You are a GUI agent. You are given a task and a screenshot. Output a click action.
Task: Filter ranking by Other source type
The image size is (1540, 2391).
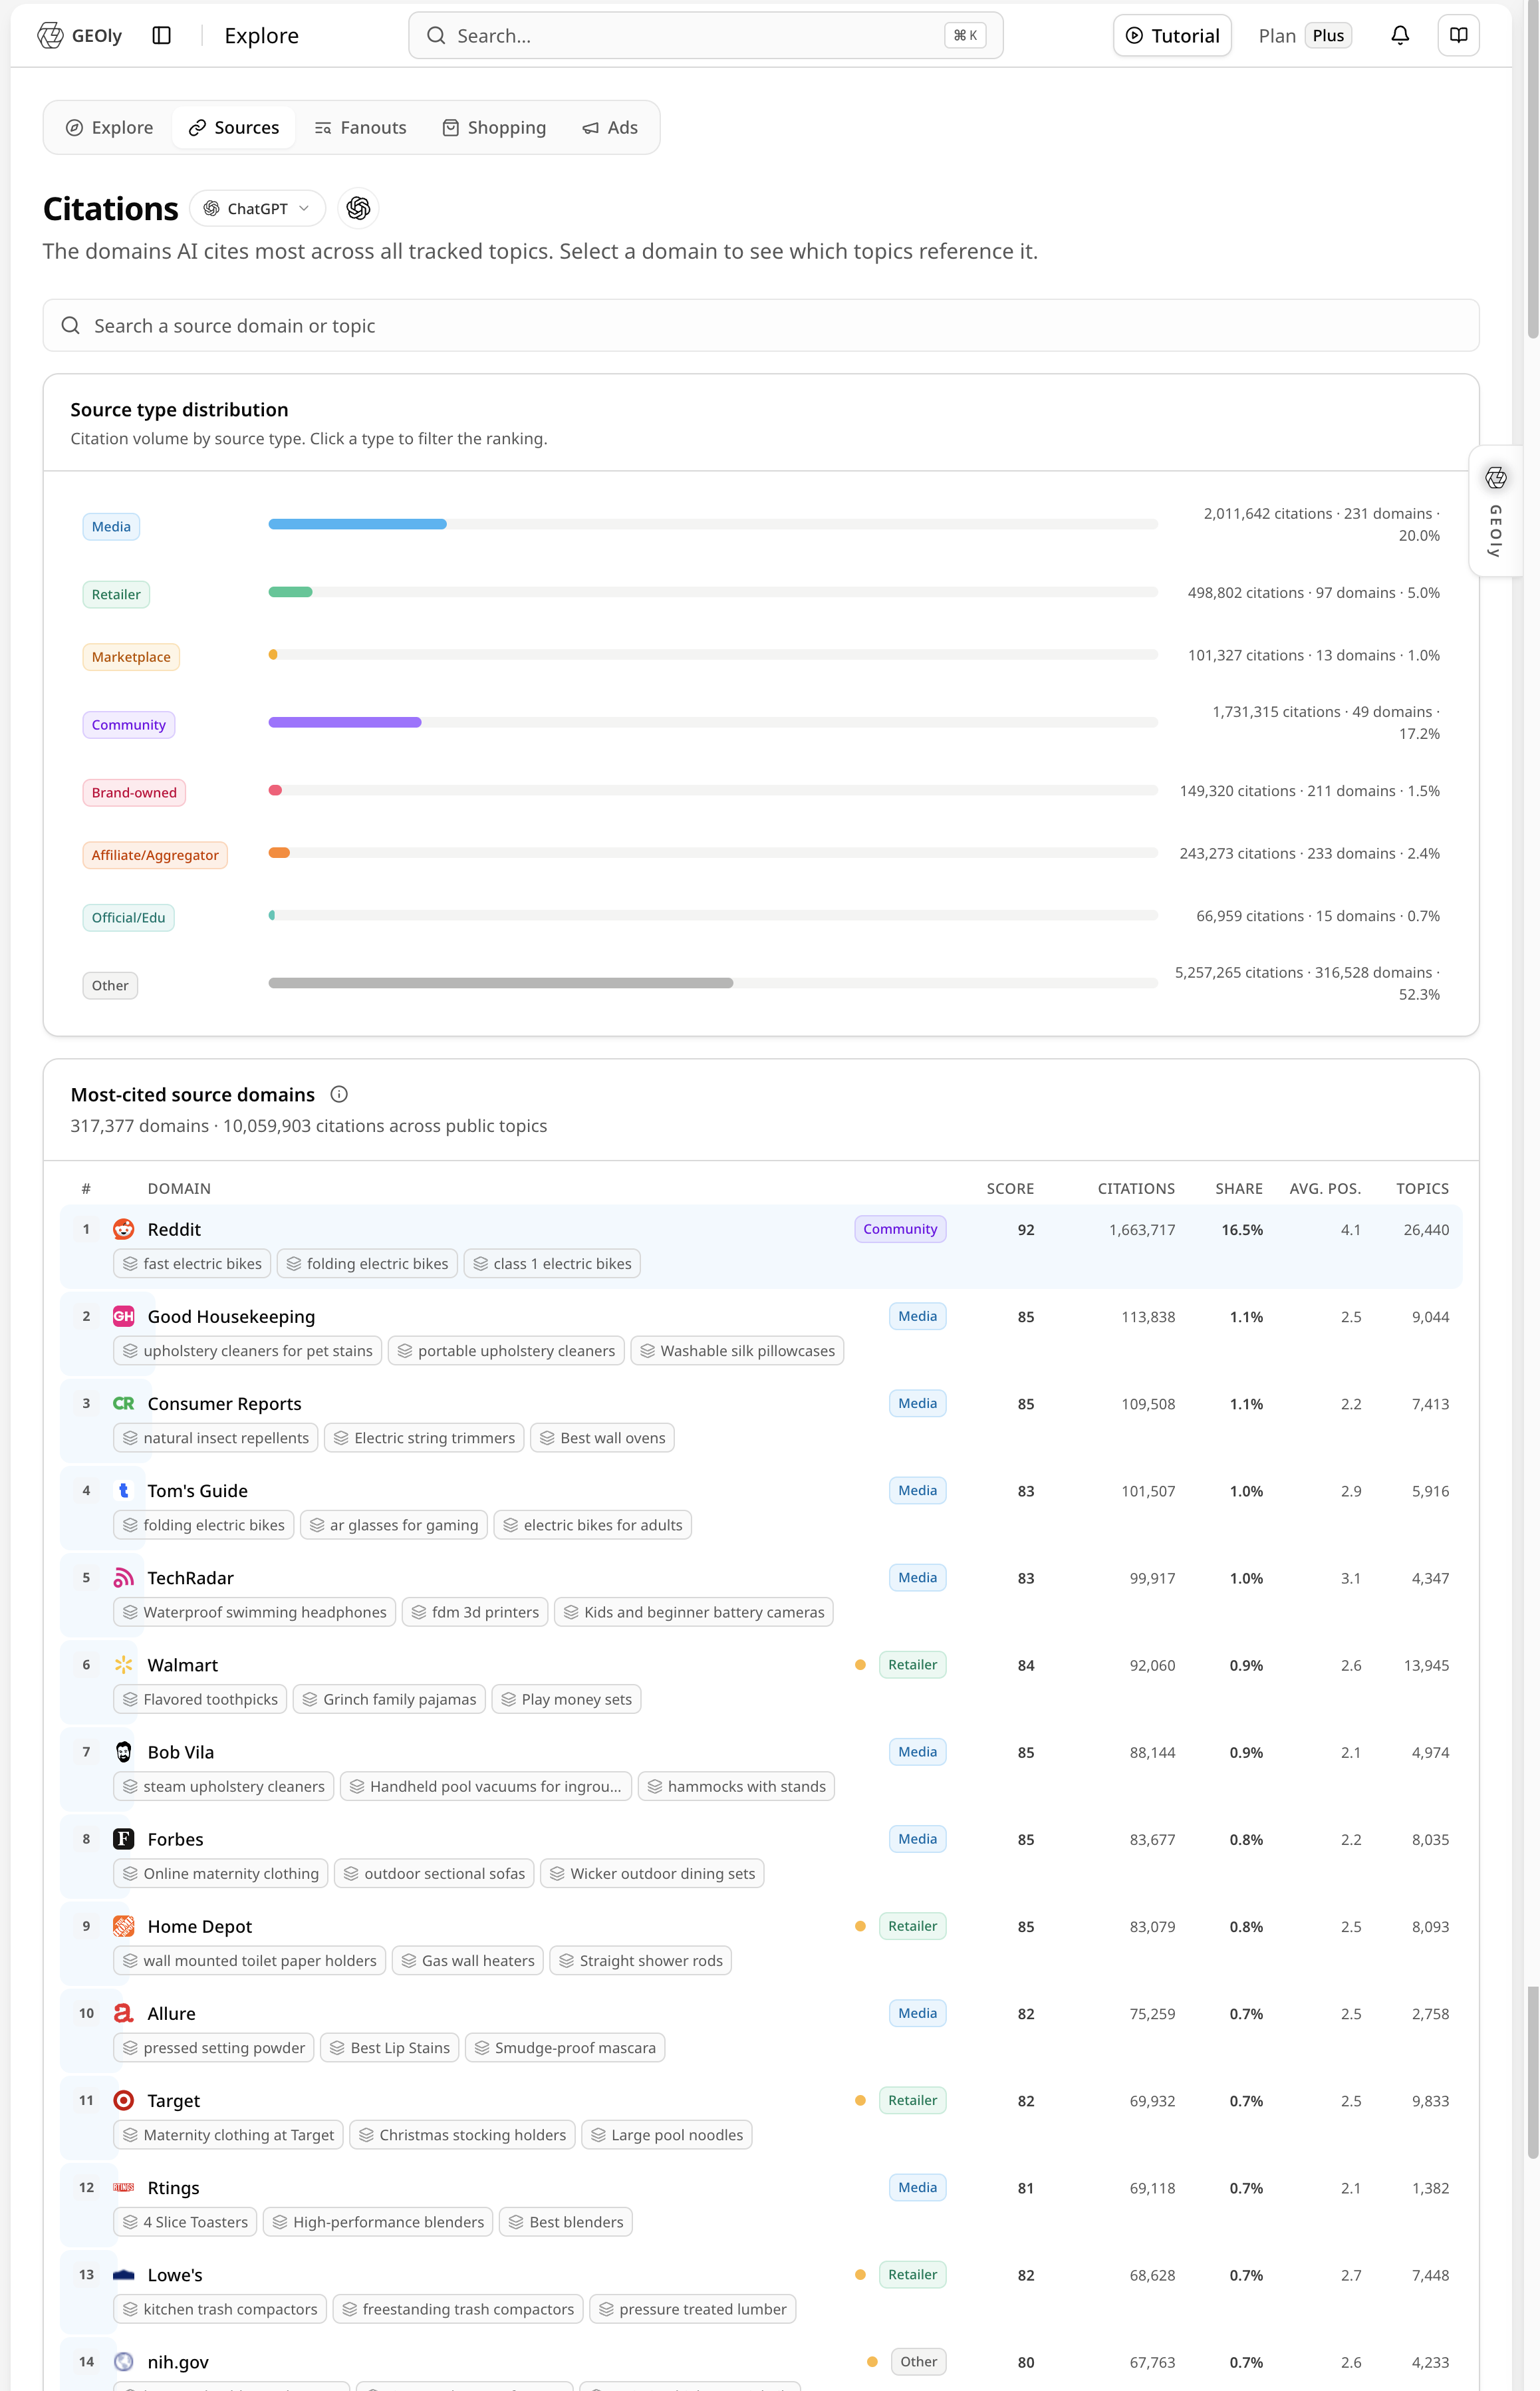110,985
